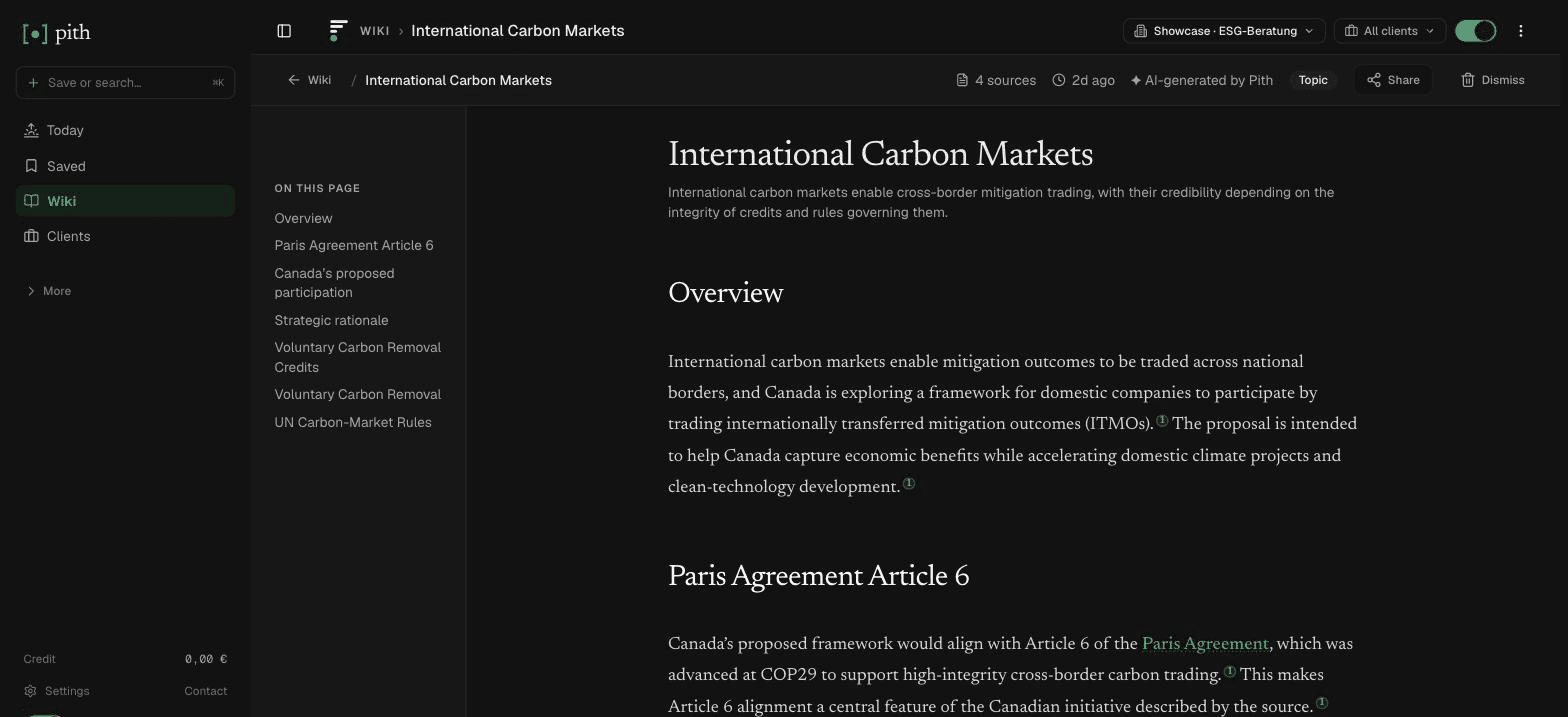Click the Settings gear icon
Screen dimensions: 1568x717
(30, 691)
